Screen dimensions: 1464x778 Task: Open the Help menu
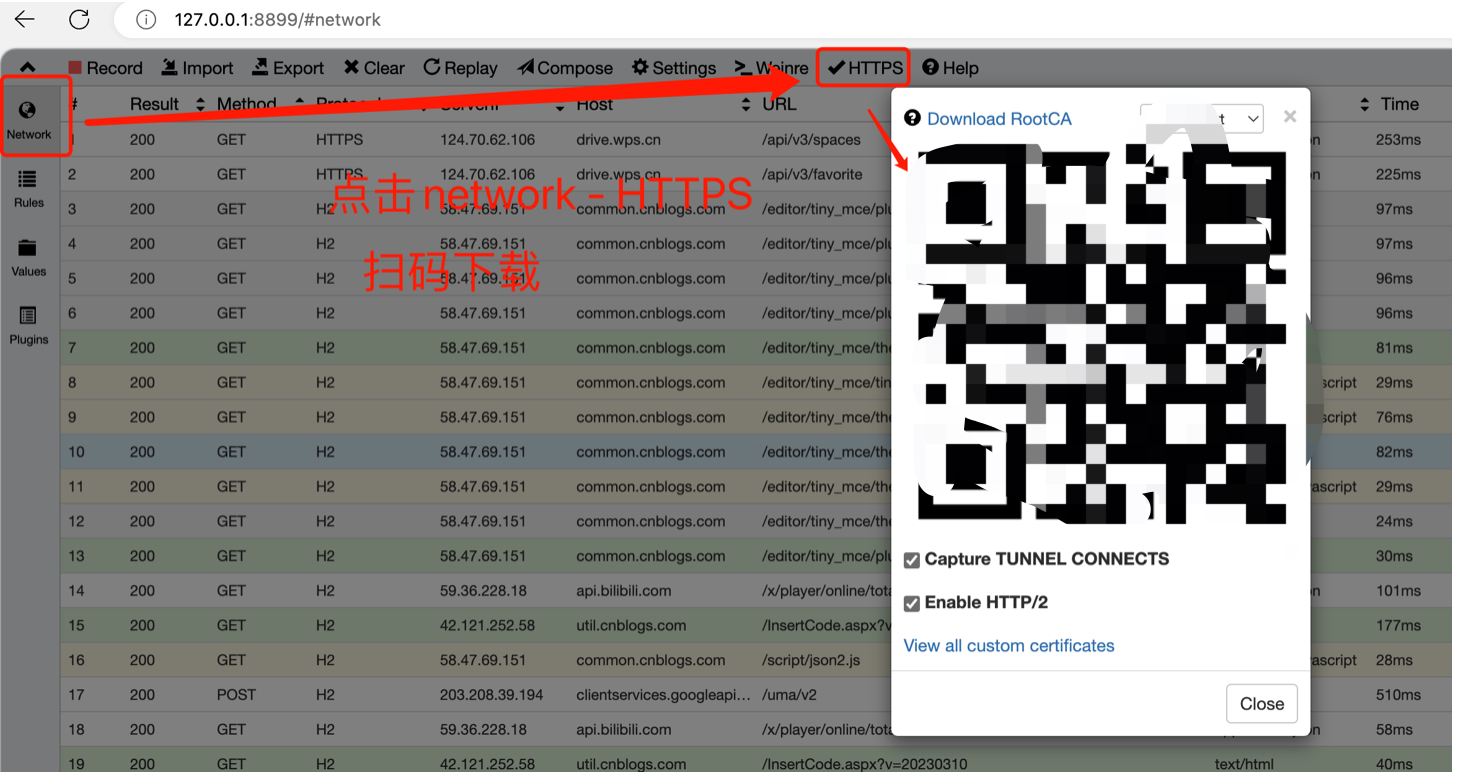coord(950,68)
